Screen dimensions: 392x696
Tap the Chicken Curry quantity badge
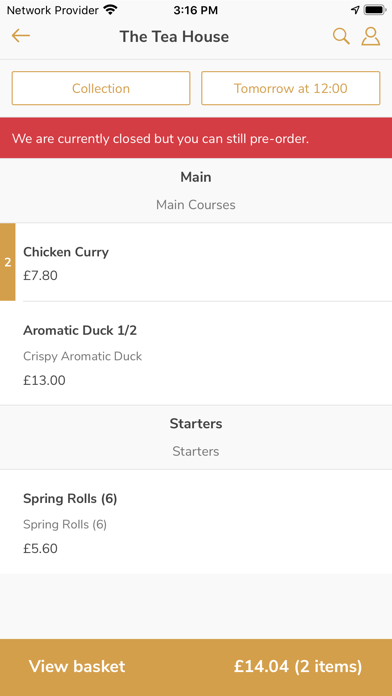[x=8, y=262]
